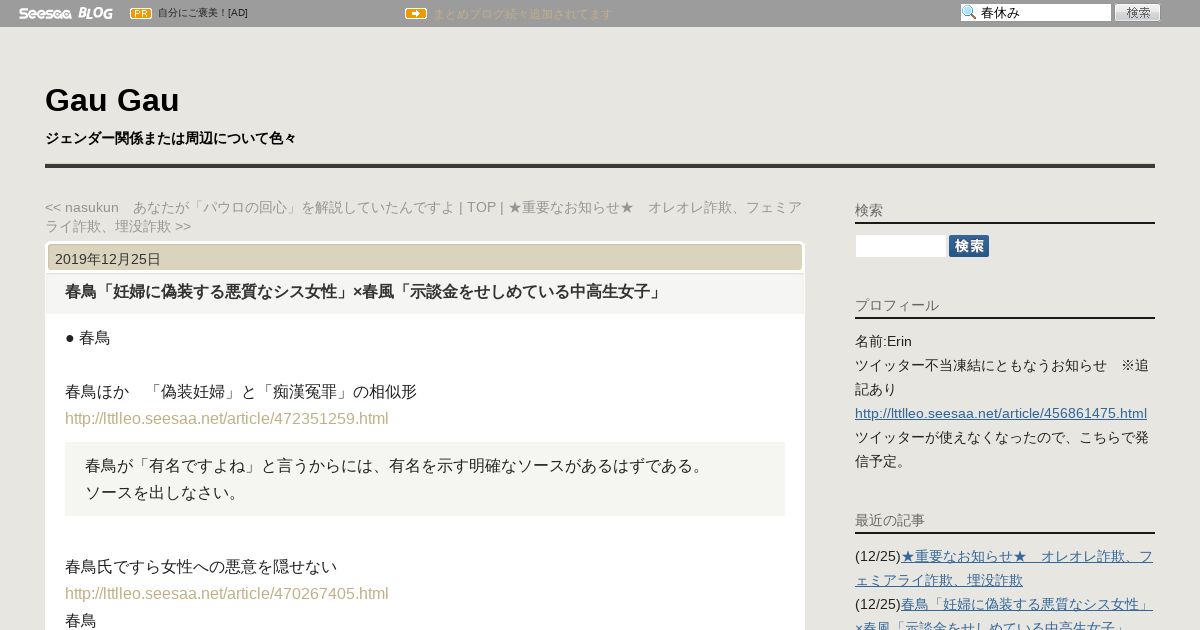Click the bullet line ● 春鳥
1200x630 pixels.
point(87,338)
